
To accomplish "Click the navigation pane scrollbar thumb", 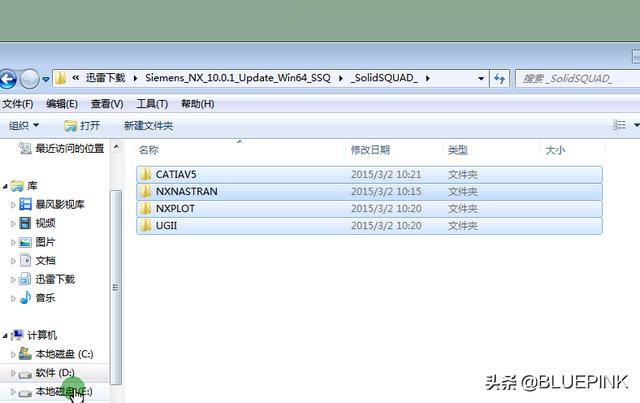I will 116,287.
